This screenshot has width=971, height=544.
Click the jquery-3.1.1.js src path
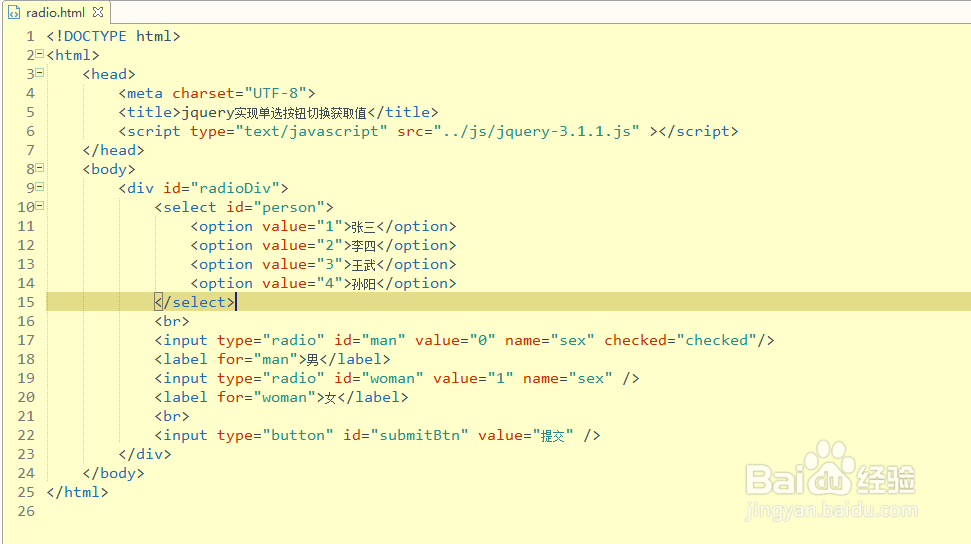pyautogui.click(x=536, y=131)
